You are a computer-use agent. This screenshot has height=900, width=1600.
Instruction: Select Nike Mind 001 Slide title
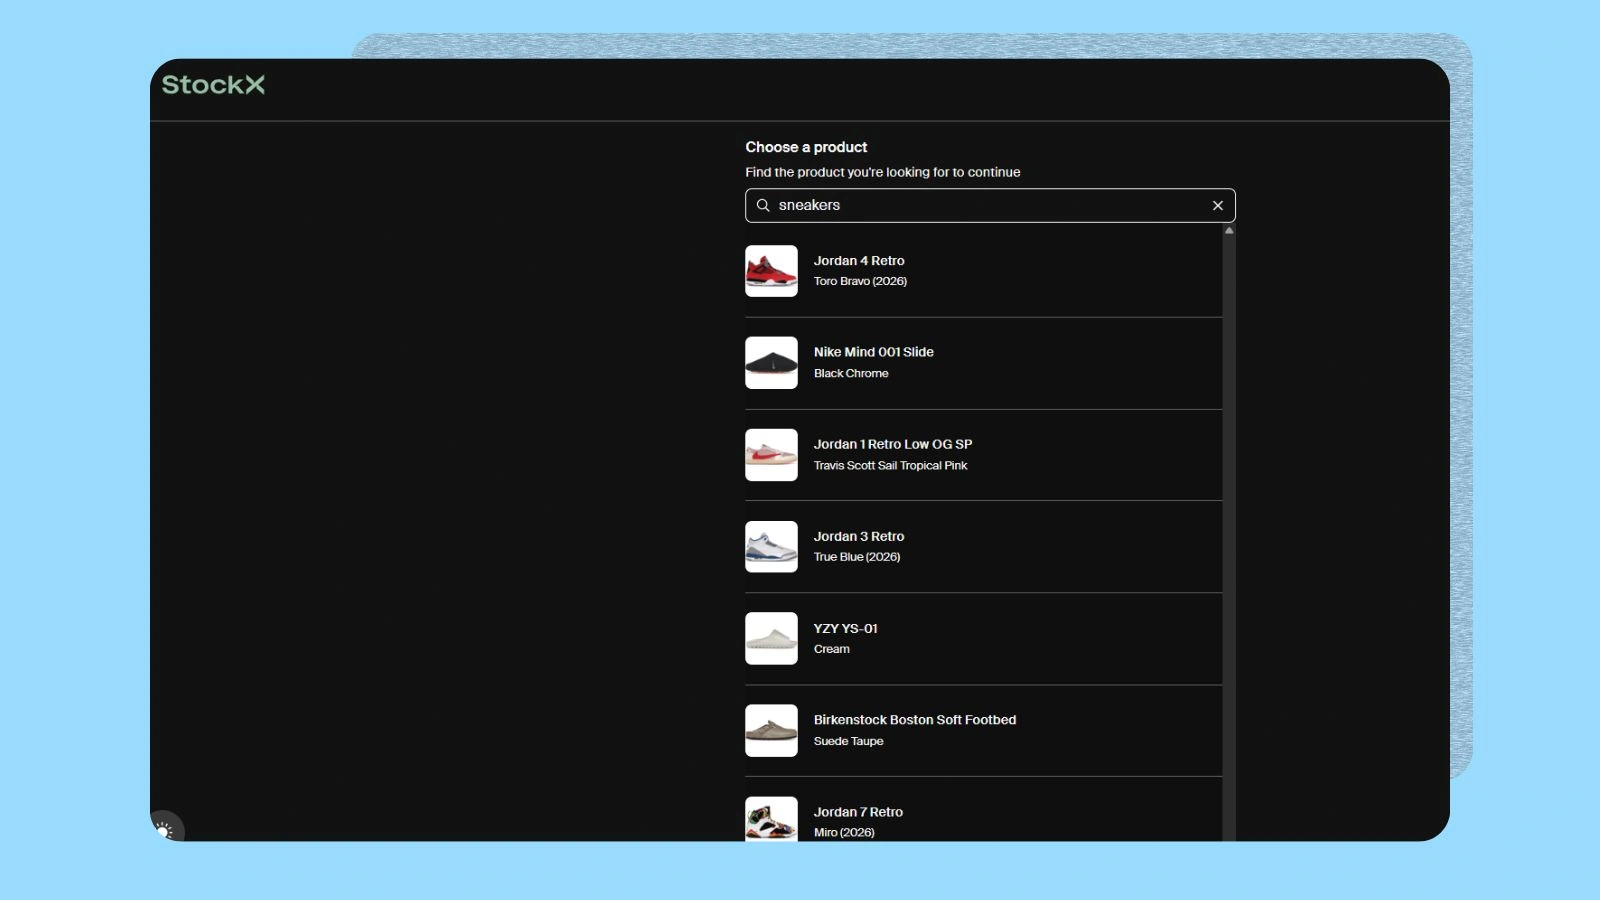[x=874, y=352]
